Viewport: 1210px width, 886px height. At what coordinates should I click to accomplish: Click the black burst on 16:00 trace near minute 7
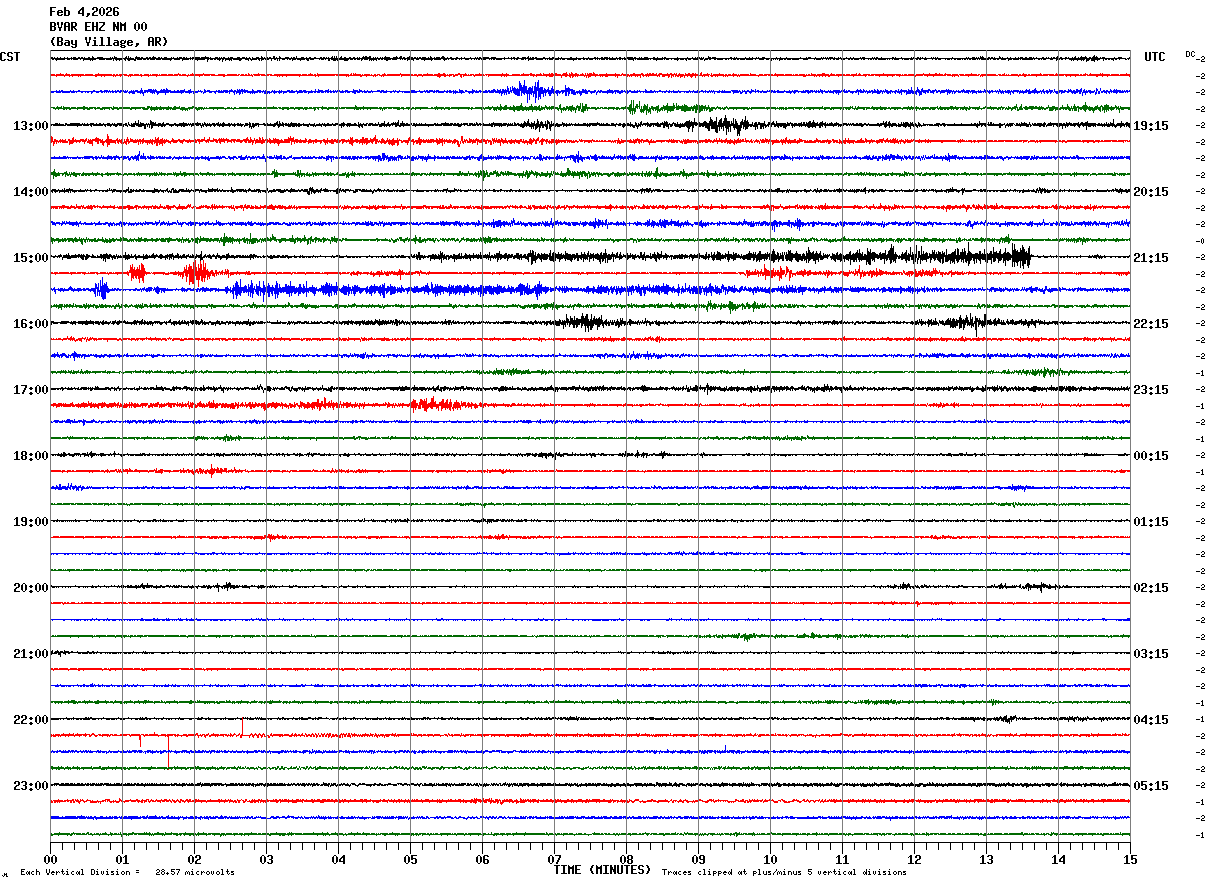(x=588, y=322)
